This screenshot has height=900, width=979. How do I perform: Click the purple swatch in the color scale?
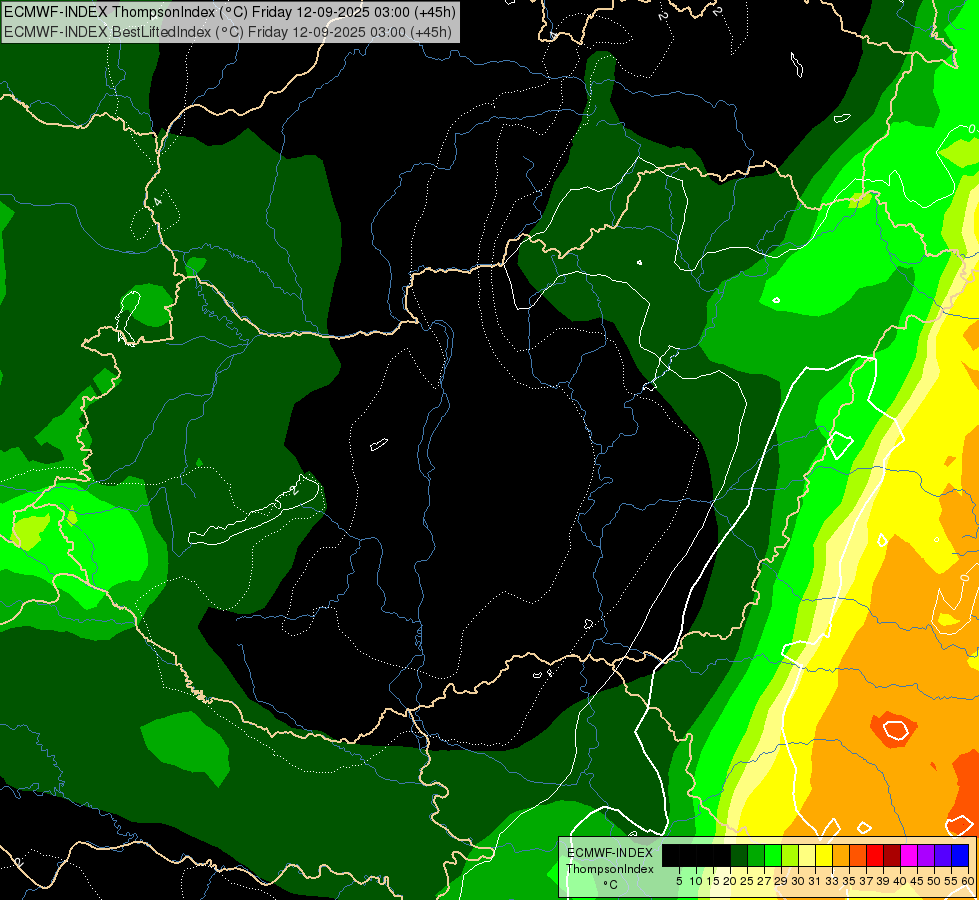coord(926,855)
